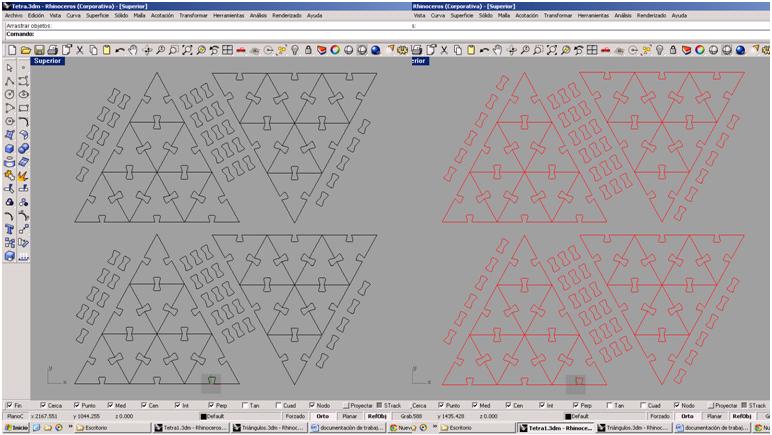Open the Archivo menu
Image resolution: width=772 pixels, height=435 pixels.
pyautogui.click(x=13, y=16)
